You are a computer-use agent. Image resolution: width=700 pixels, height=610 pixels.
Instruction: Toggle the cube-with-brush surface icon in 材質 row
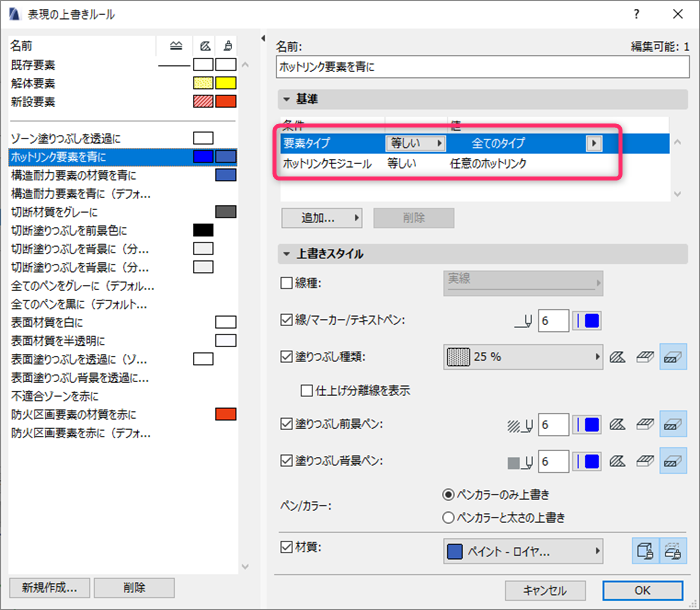click(x=646, y=551)
